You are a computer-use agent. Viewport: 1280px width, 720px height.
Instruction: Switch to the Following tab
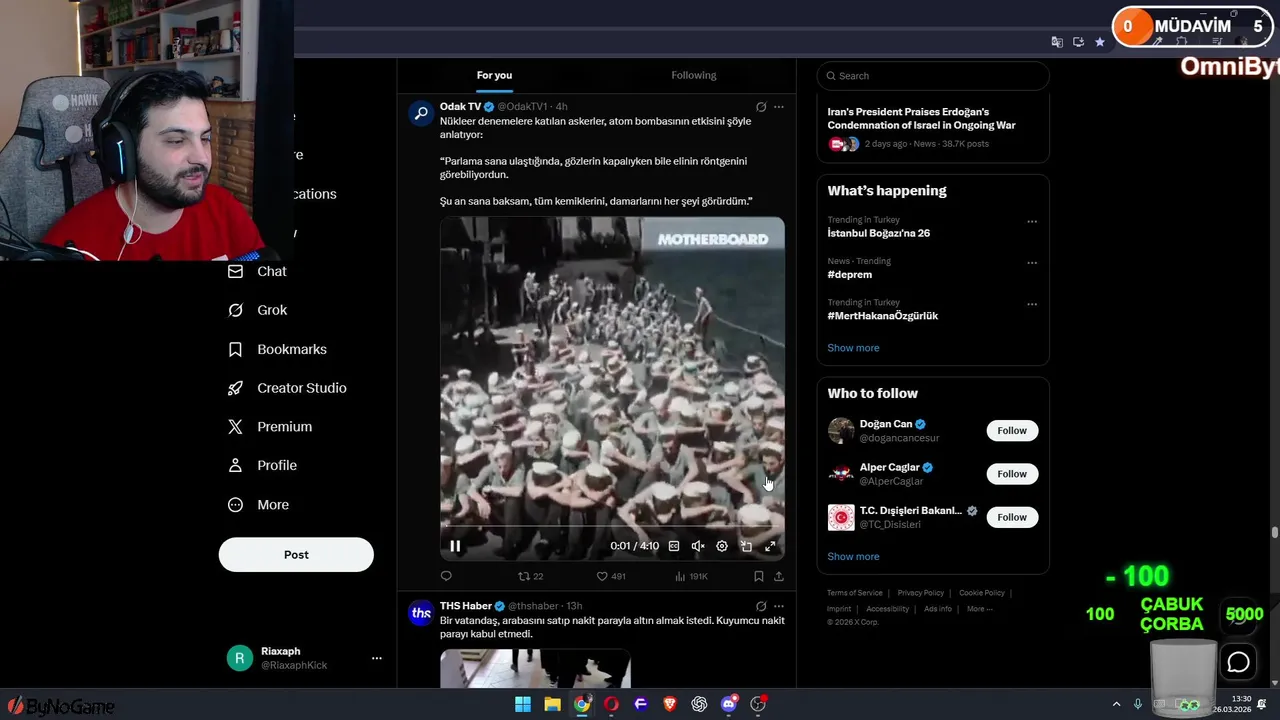694,75
